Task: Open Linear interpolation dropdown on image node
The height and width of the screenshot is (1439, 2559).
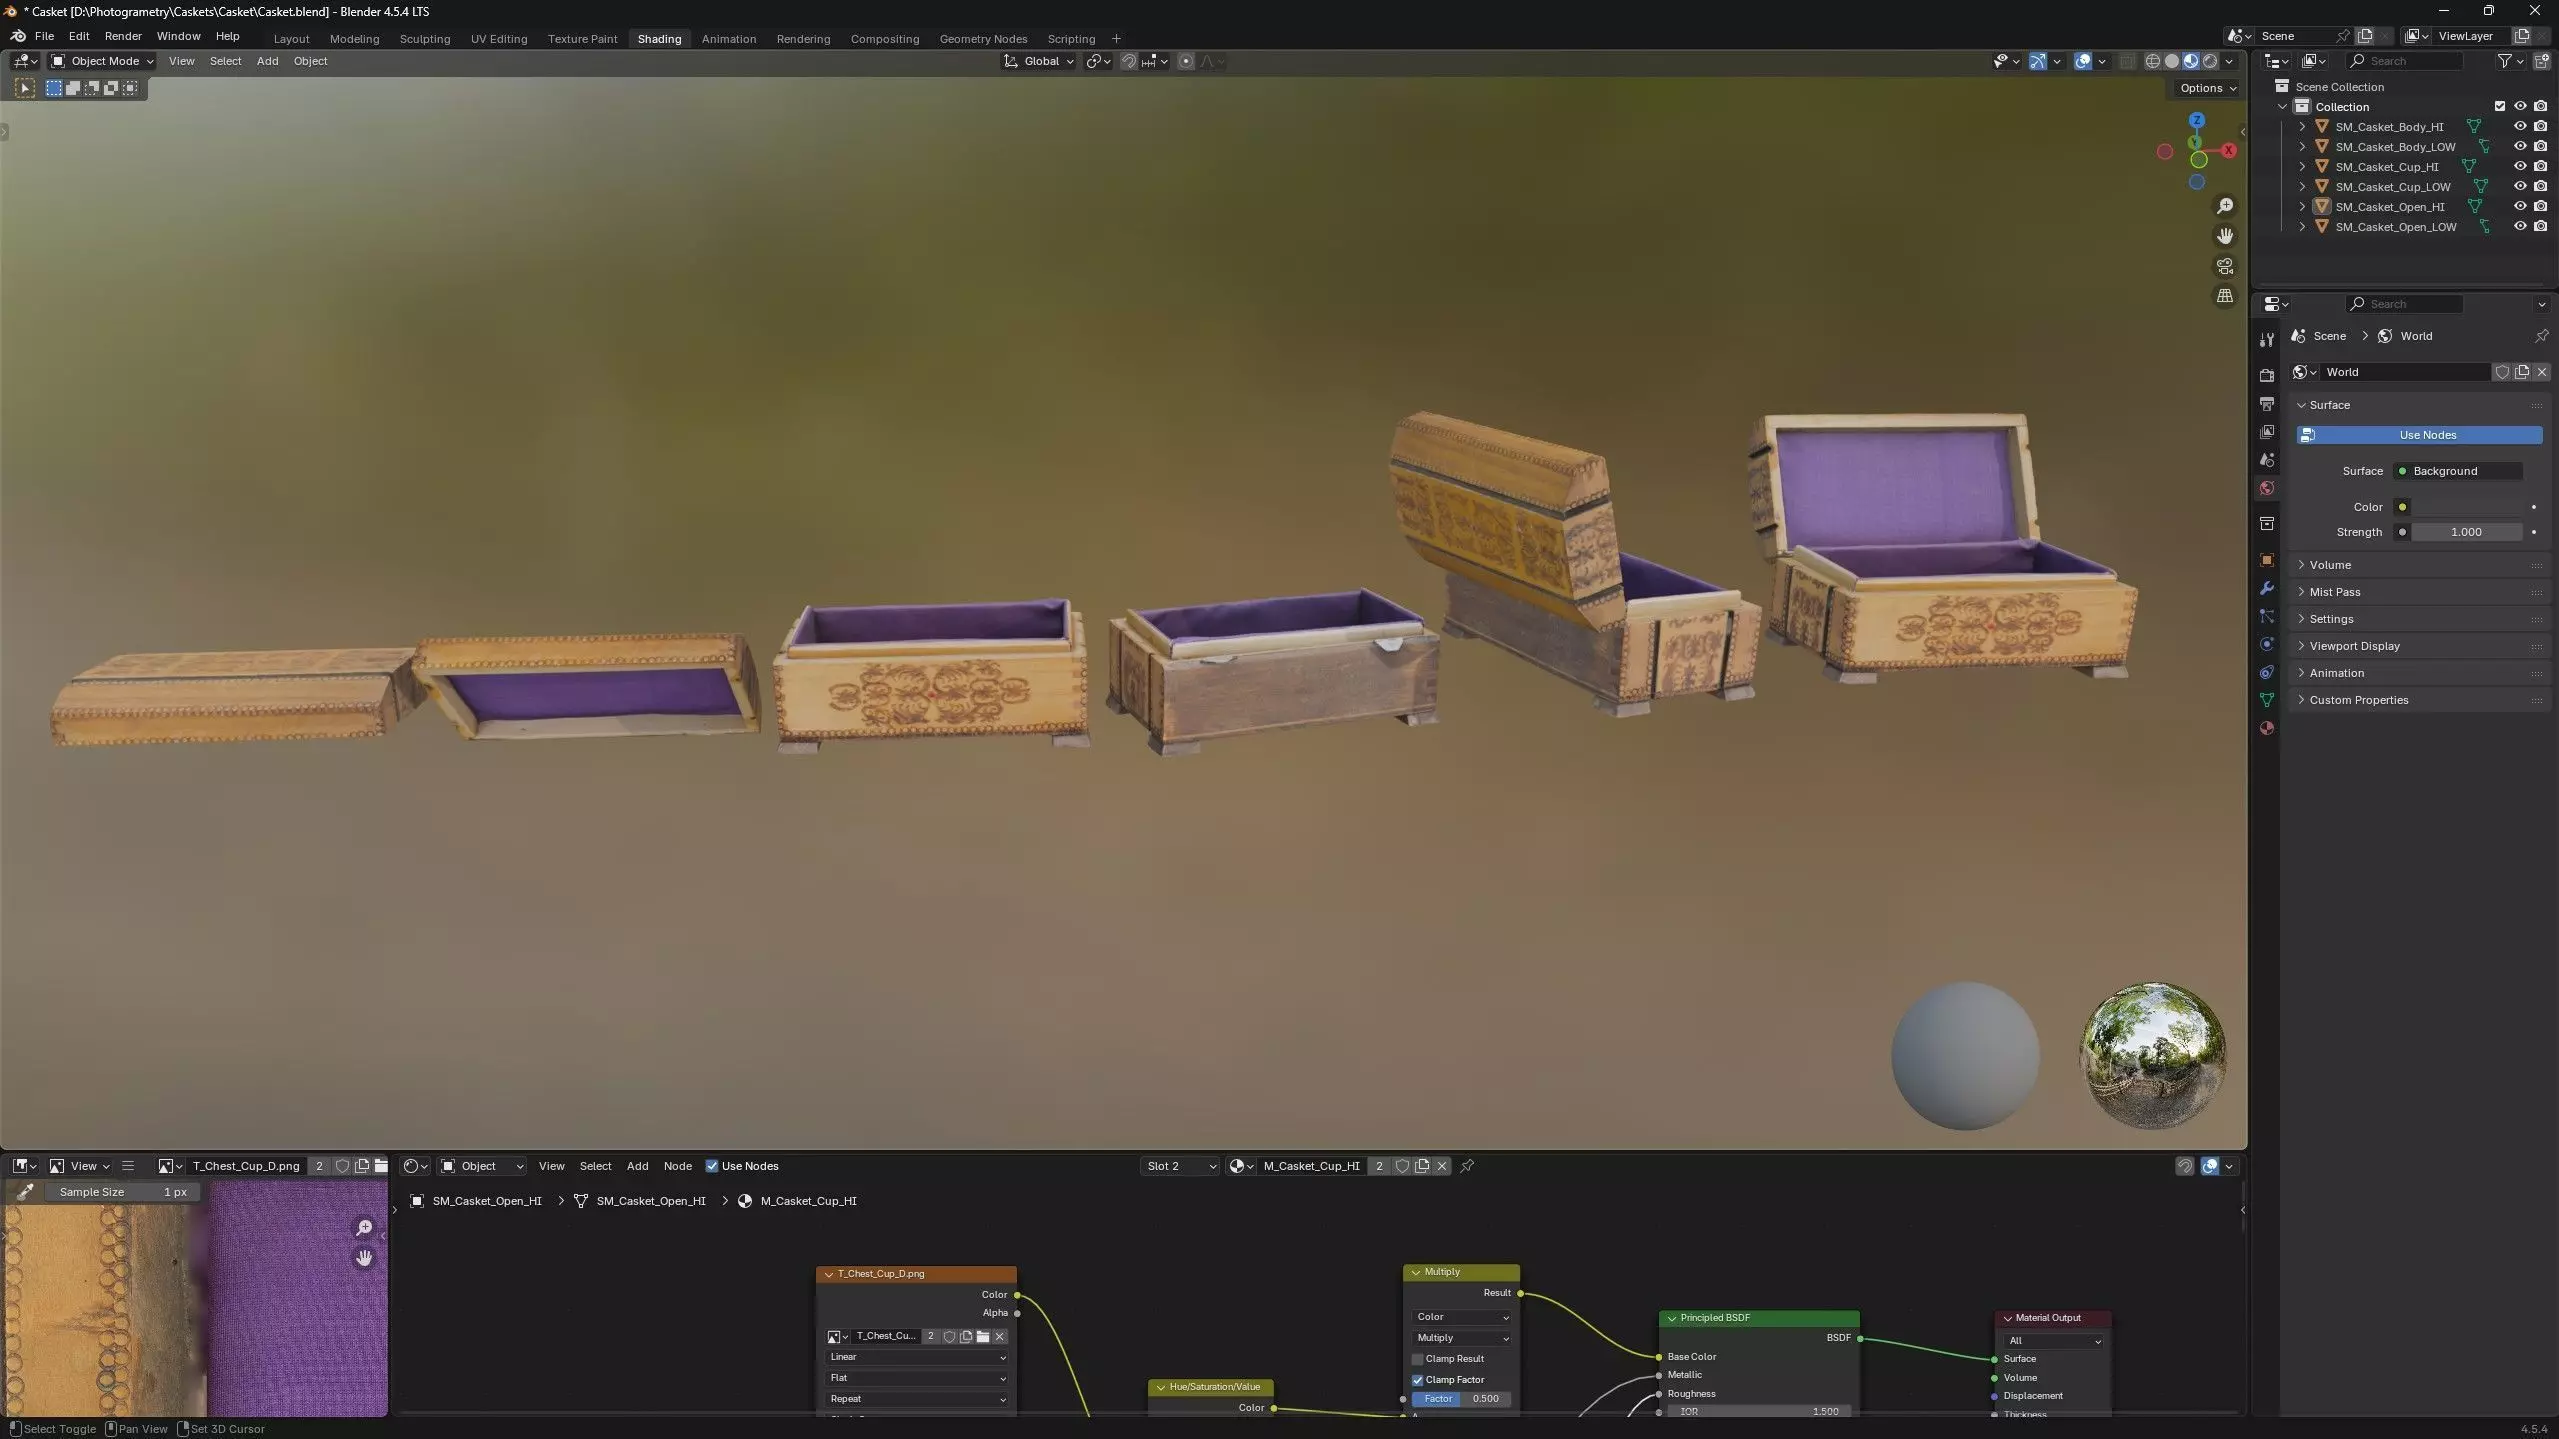Action: pos(916,1357)
